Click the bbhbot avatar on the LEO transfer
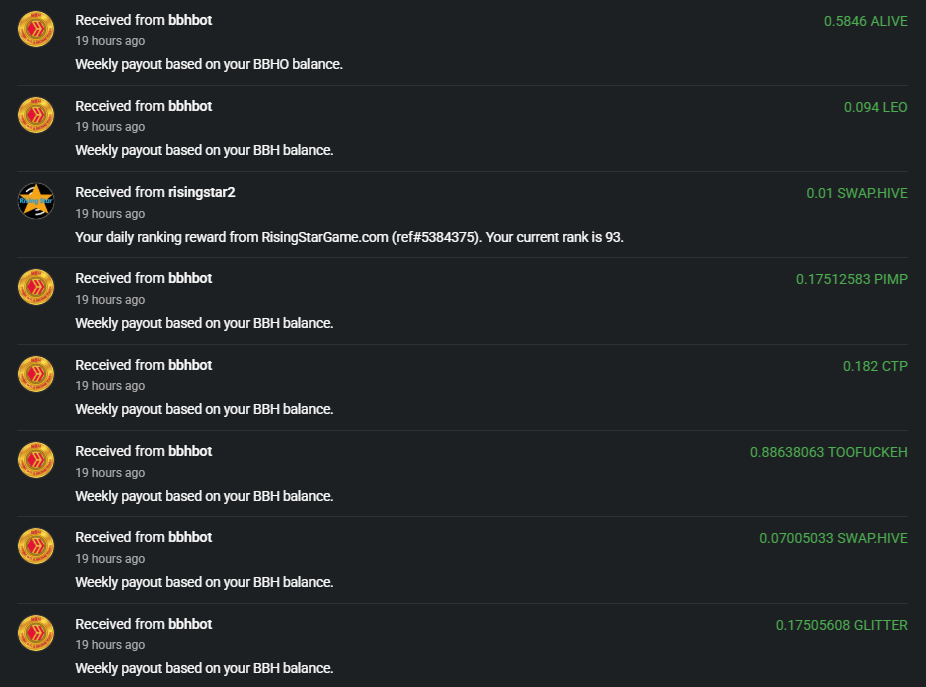The width and height of the screenshot is (926, 687). click(x=36, y=114)
